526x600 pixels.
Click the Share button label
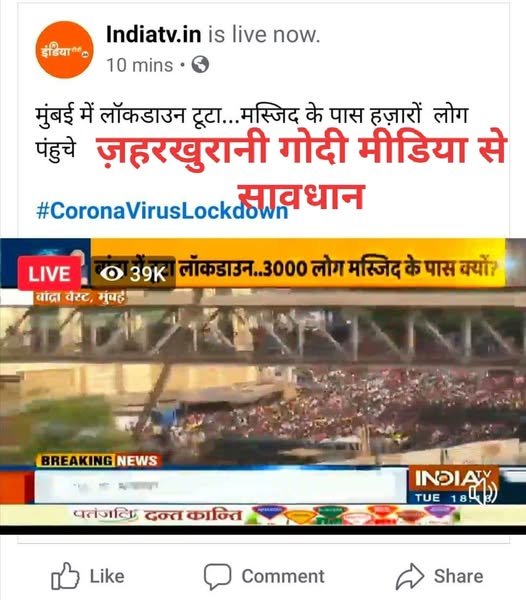tap(458, 576)
